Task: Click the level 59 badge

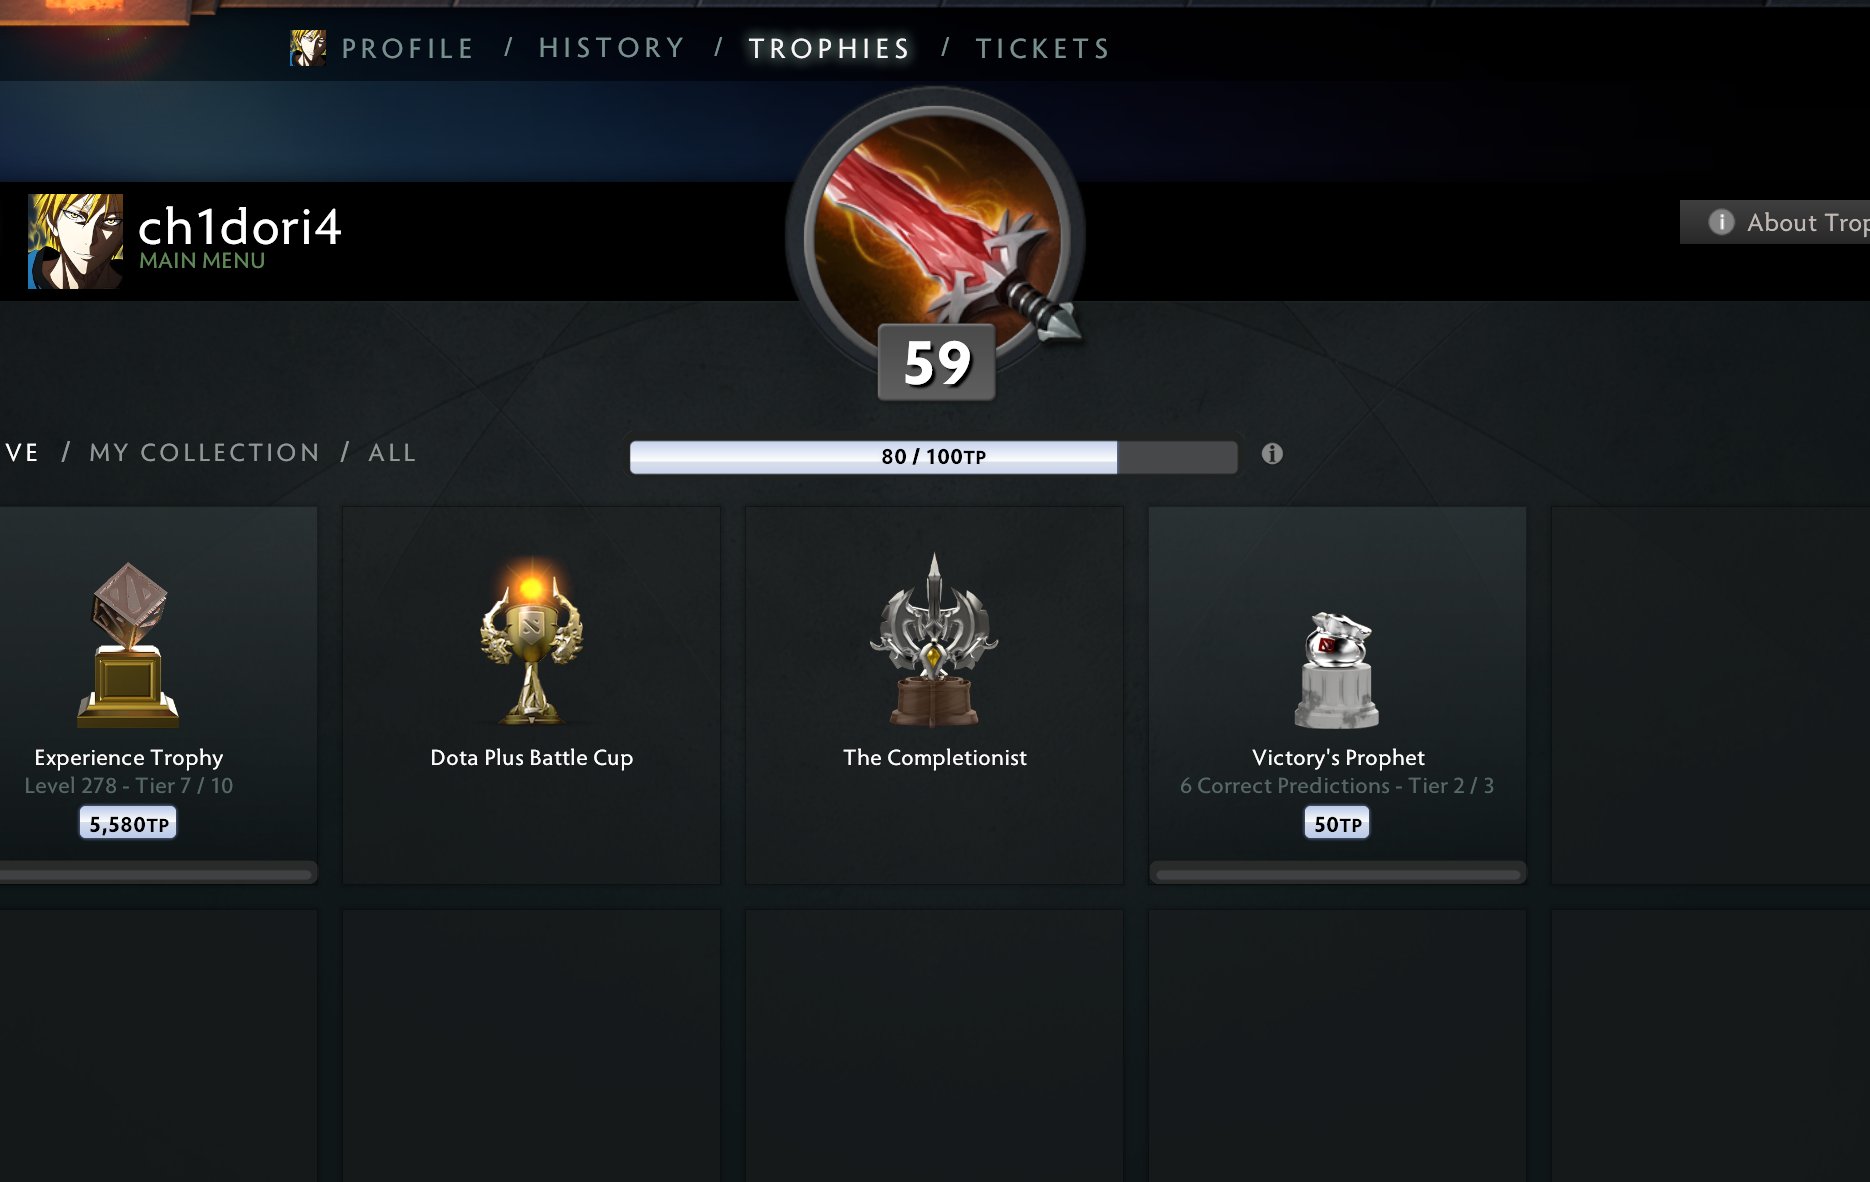Action: coord(936,362)
